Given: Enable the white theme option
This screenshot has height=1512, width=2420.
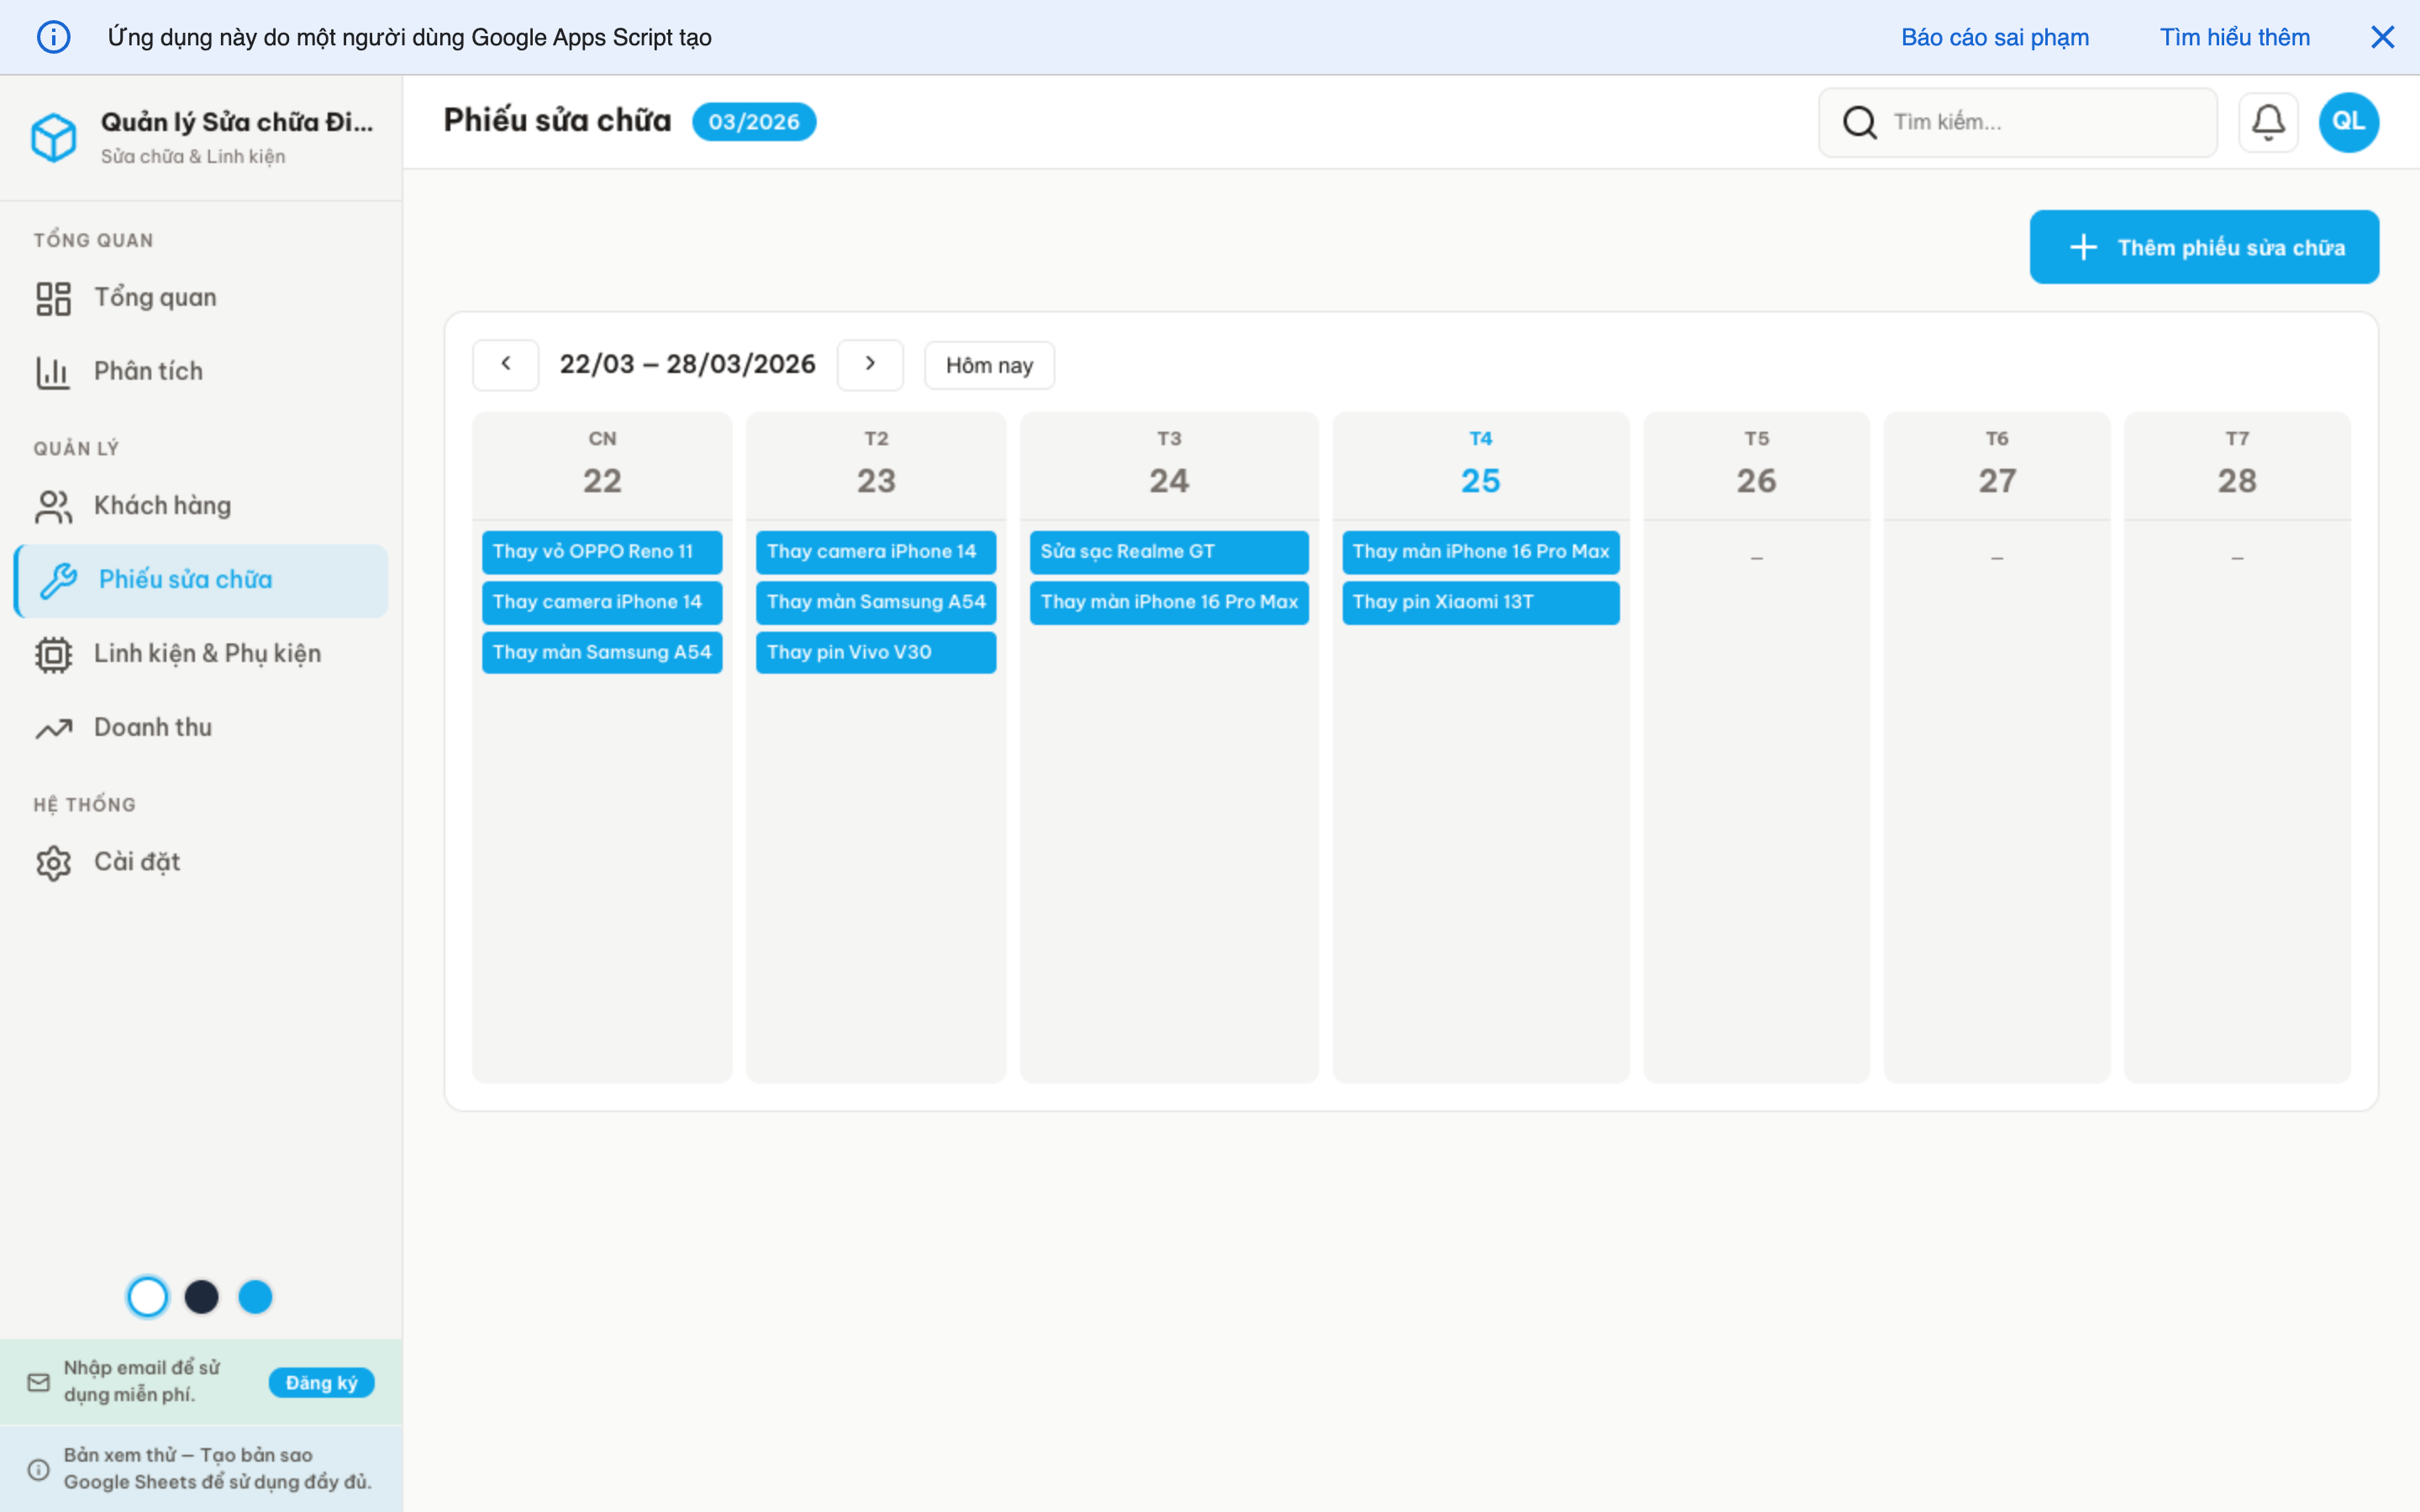Looking at the screenshot, I should point(148,1296).
